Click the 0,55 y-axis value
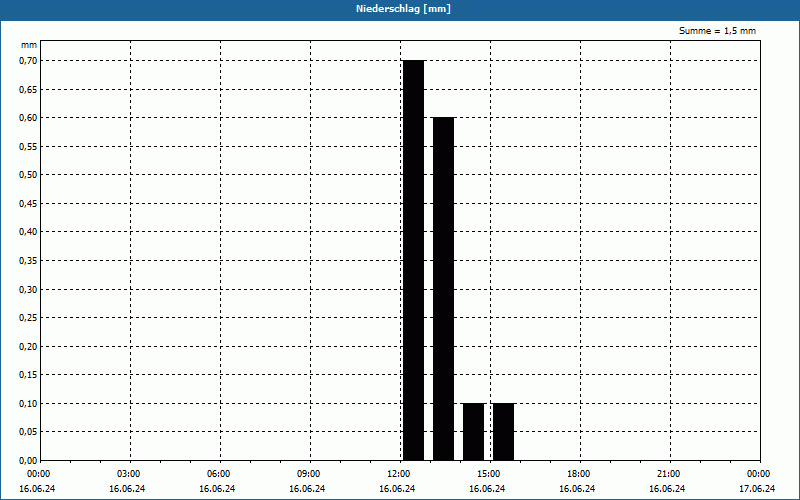 click(28, 146)
